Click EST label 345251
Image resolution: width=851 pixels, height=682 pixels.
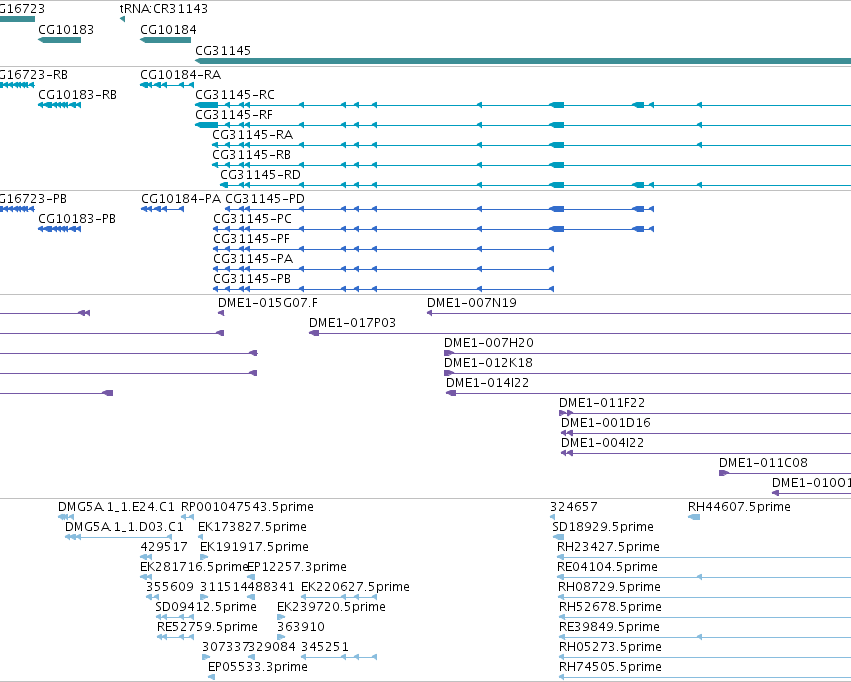[325, 647]
